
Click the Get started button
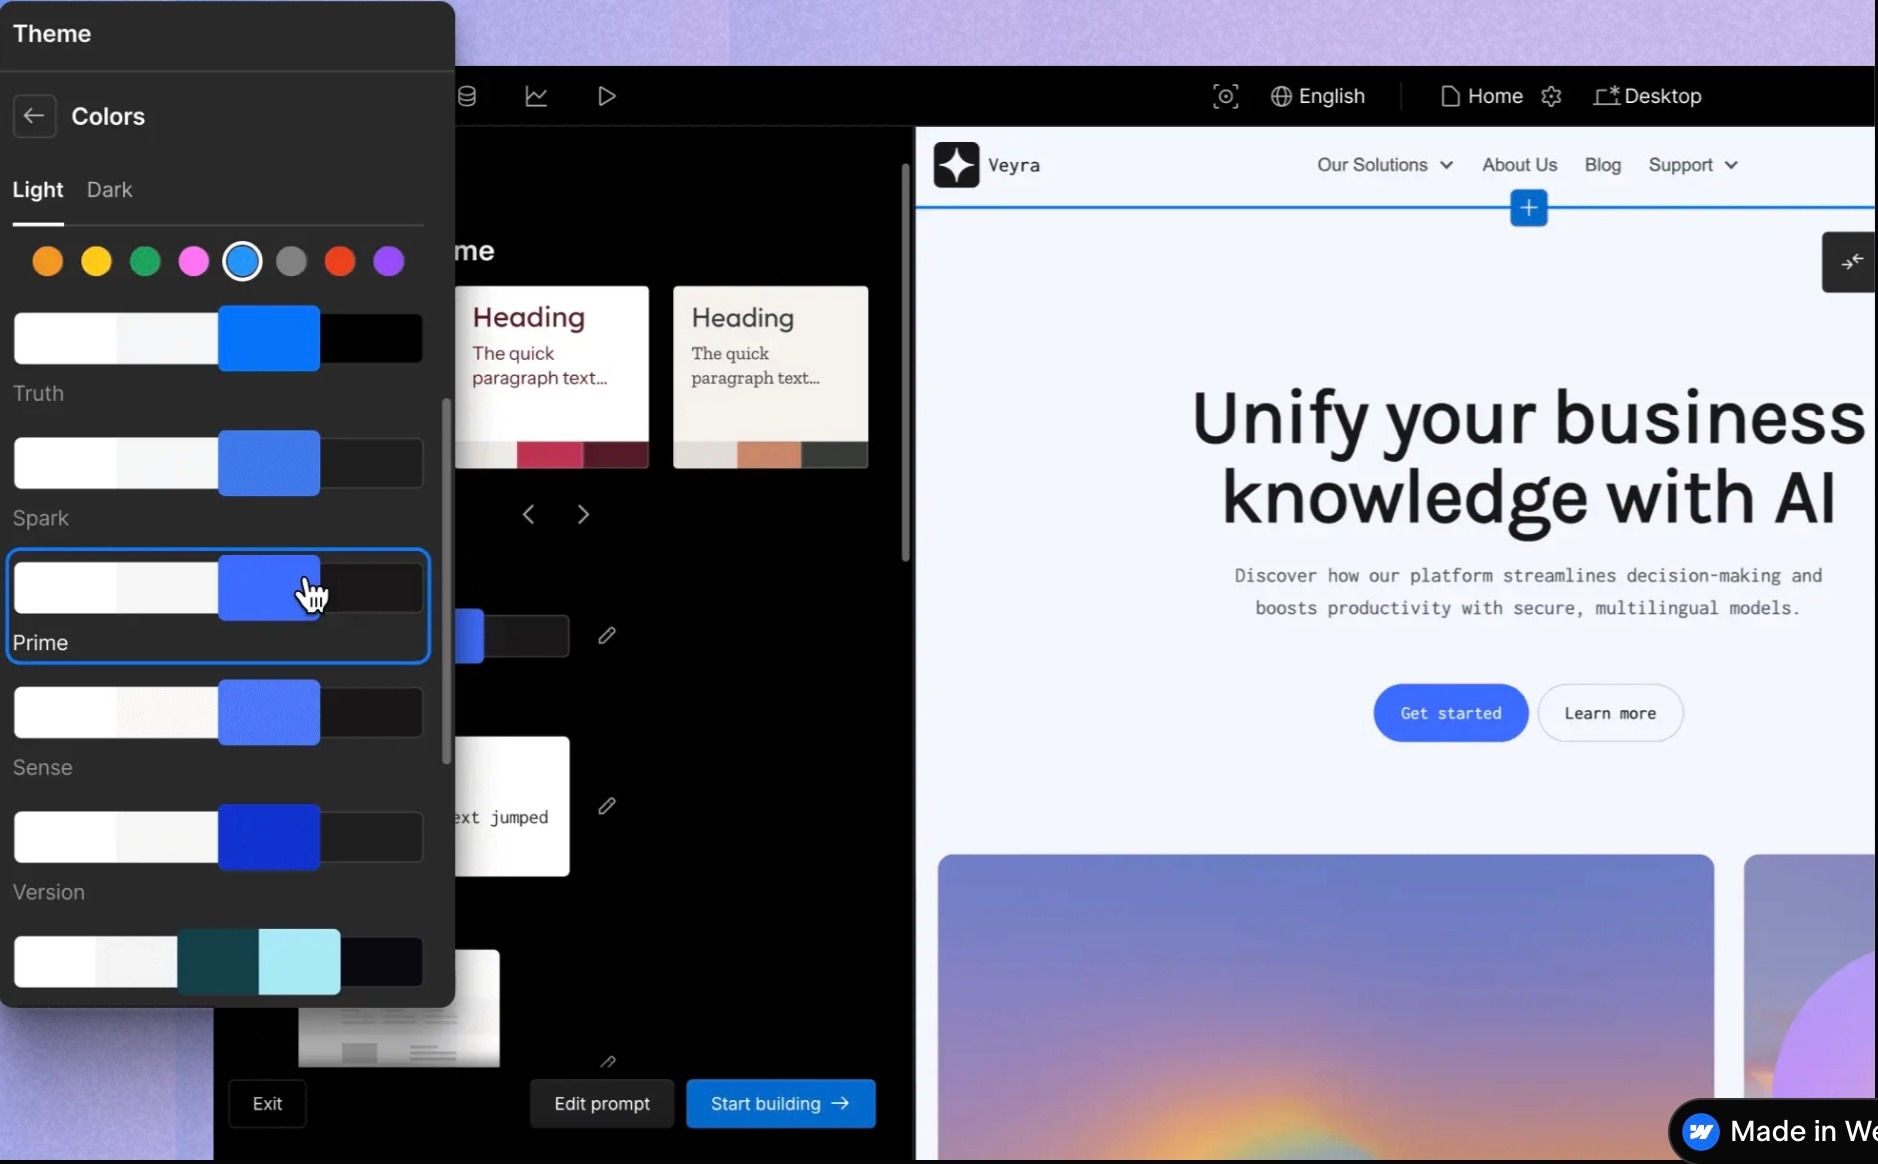click(1450, 713)
